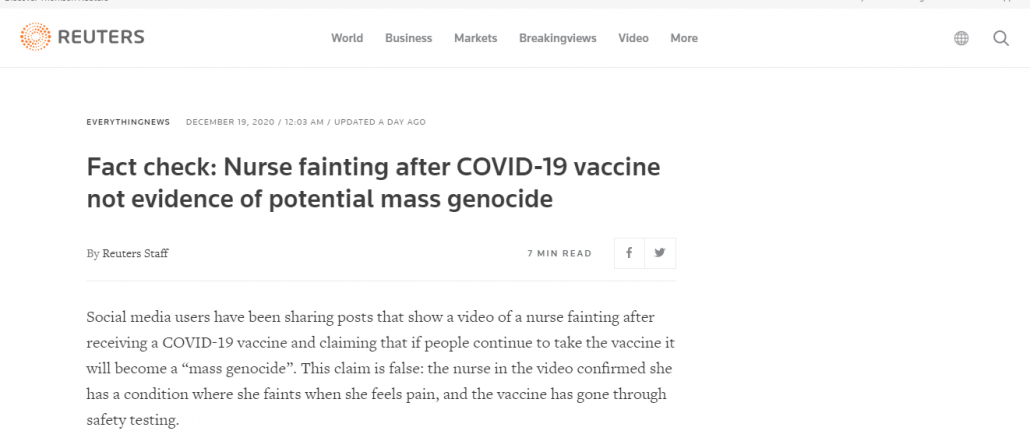Select Breakingviews in the top navigation

click(558, 38)
